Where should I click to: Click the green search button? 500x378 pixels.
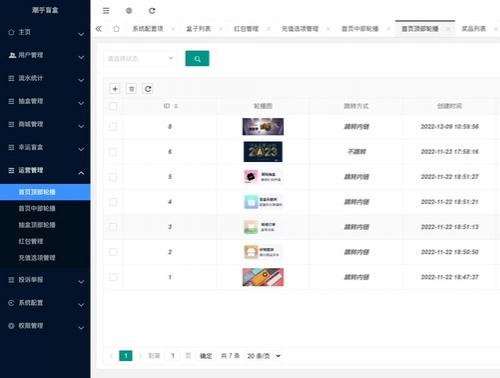(x=197, y=59)
